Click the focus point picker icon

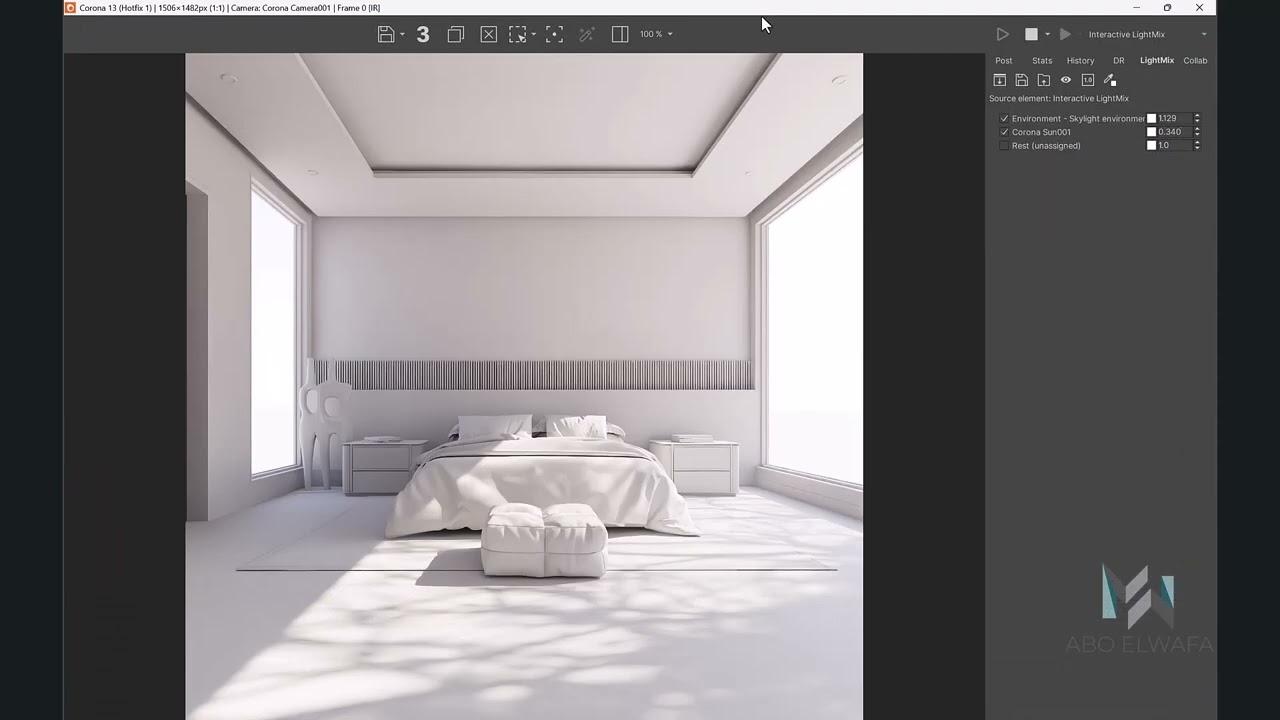click(554, 34)
